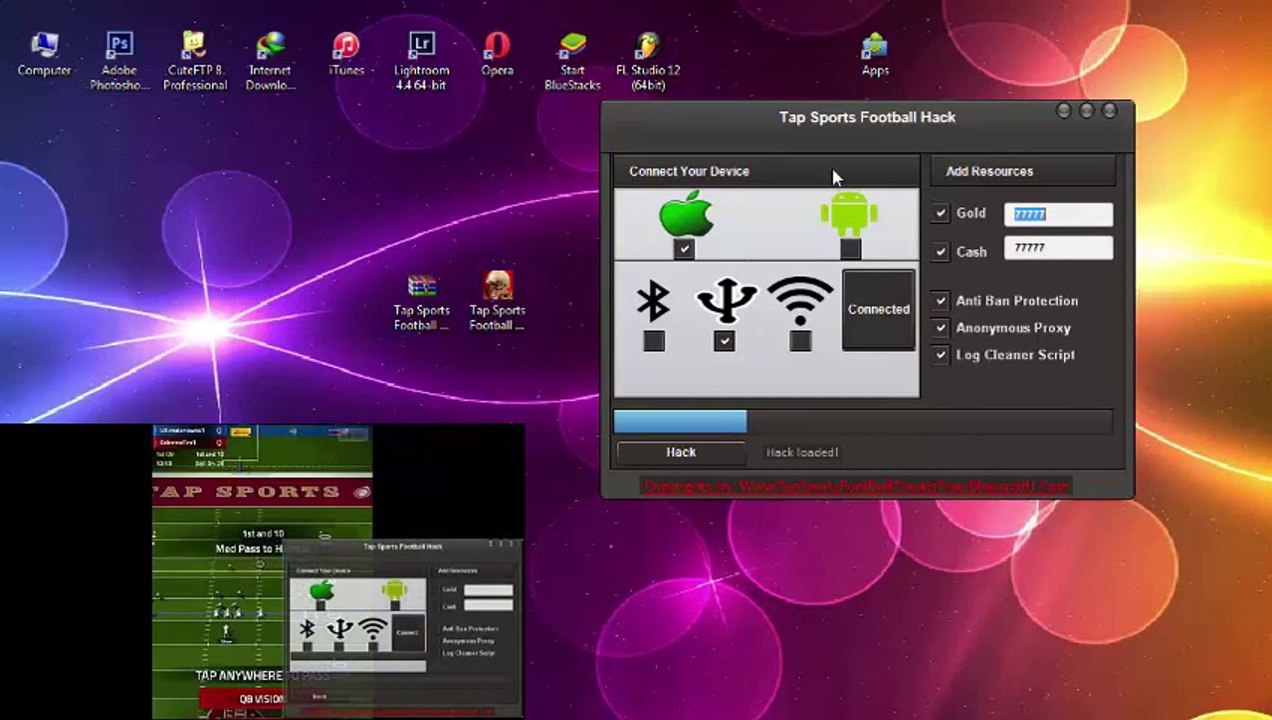Click the Connected button
This screenshot has width=1272, height=720.
879,310
